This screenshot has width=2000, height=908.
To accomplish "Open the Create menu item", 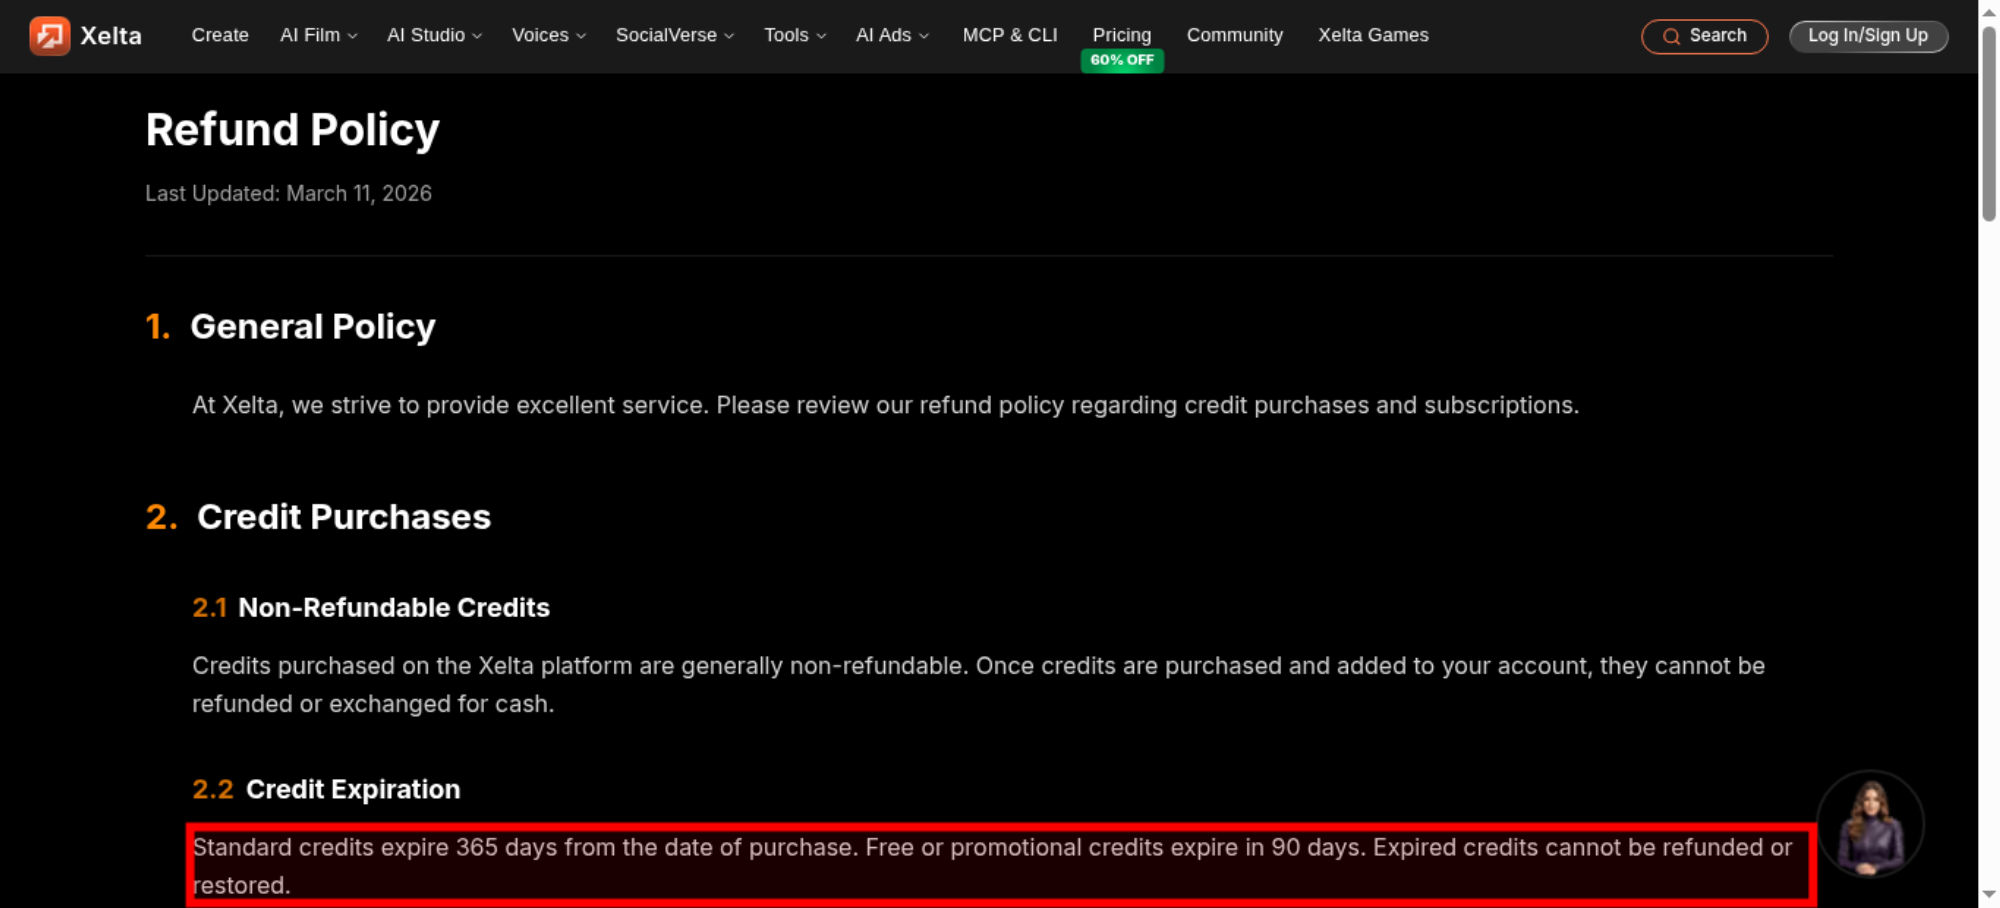I will pos(220,35).
